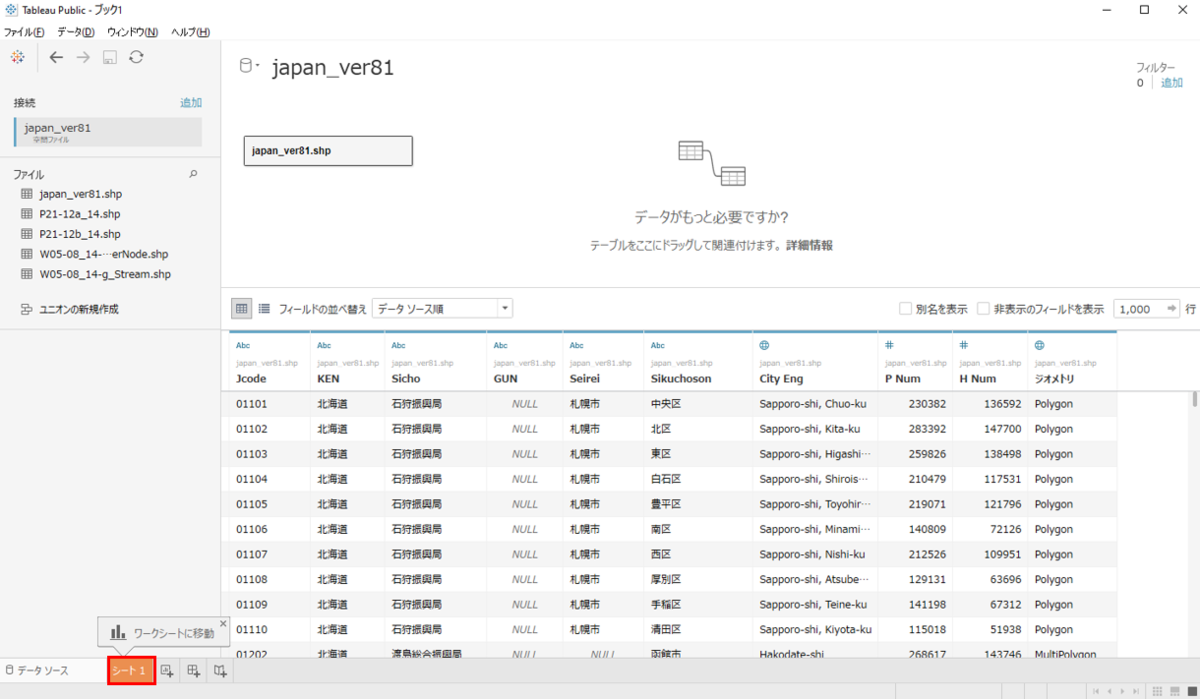Go to シート 1 worksheet tab
The height and width of the screenshot is (699, 1200).
[x=131, y=670]
